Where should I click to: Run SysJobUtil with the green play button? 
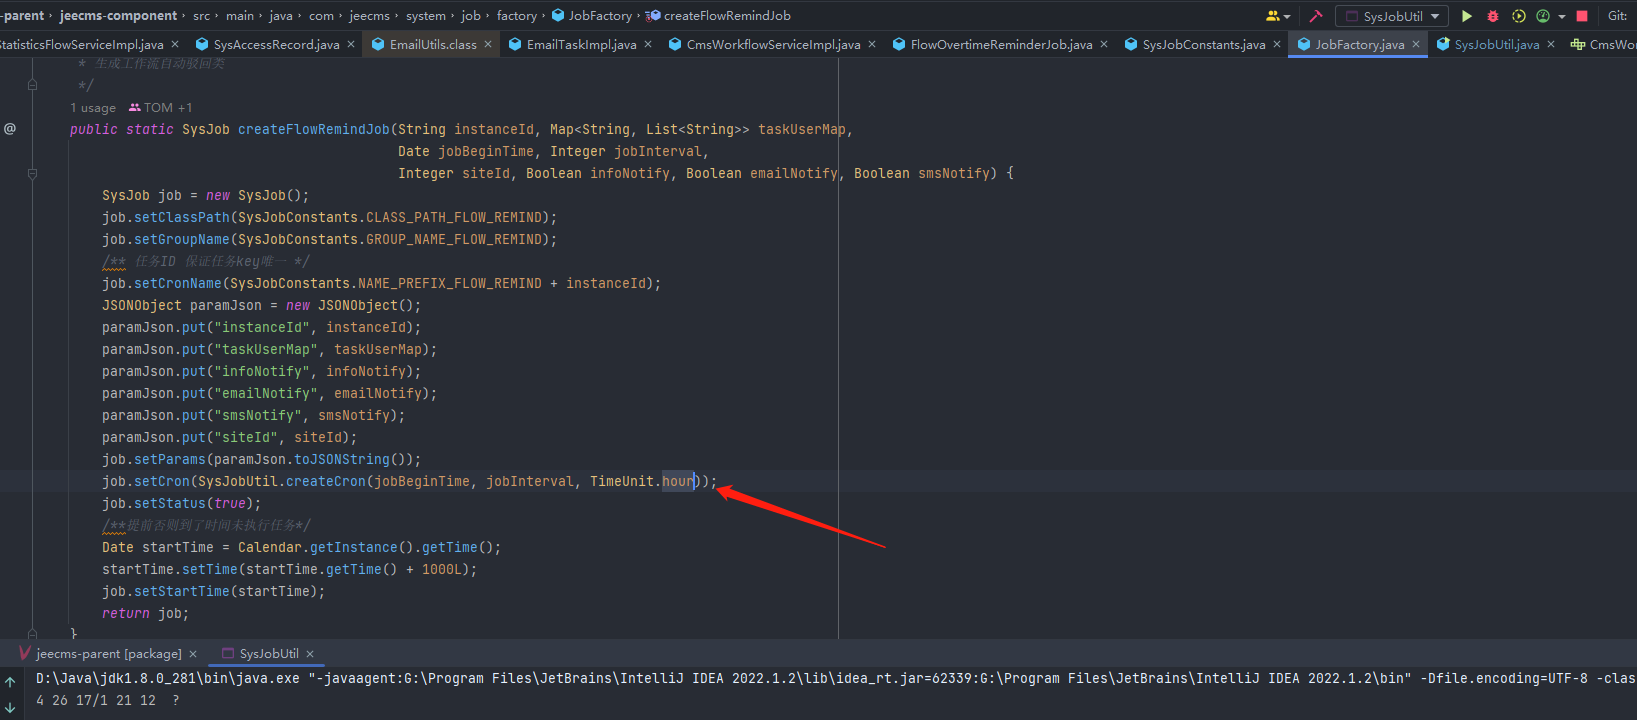(x=1466, y=16)
